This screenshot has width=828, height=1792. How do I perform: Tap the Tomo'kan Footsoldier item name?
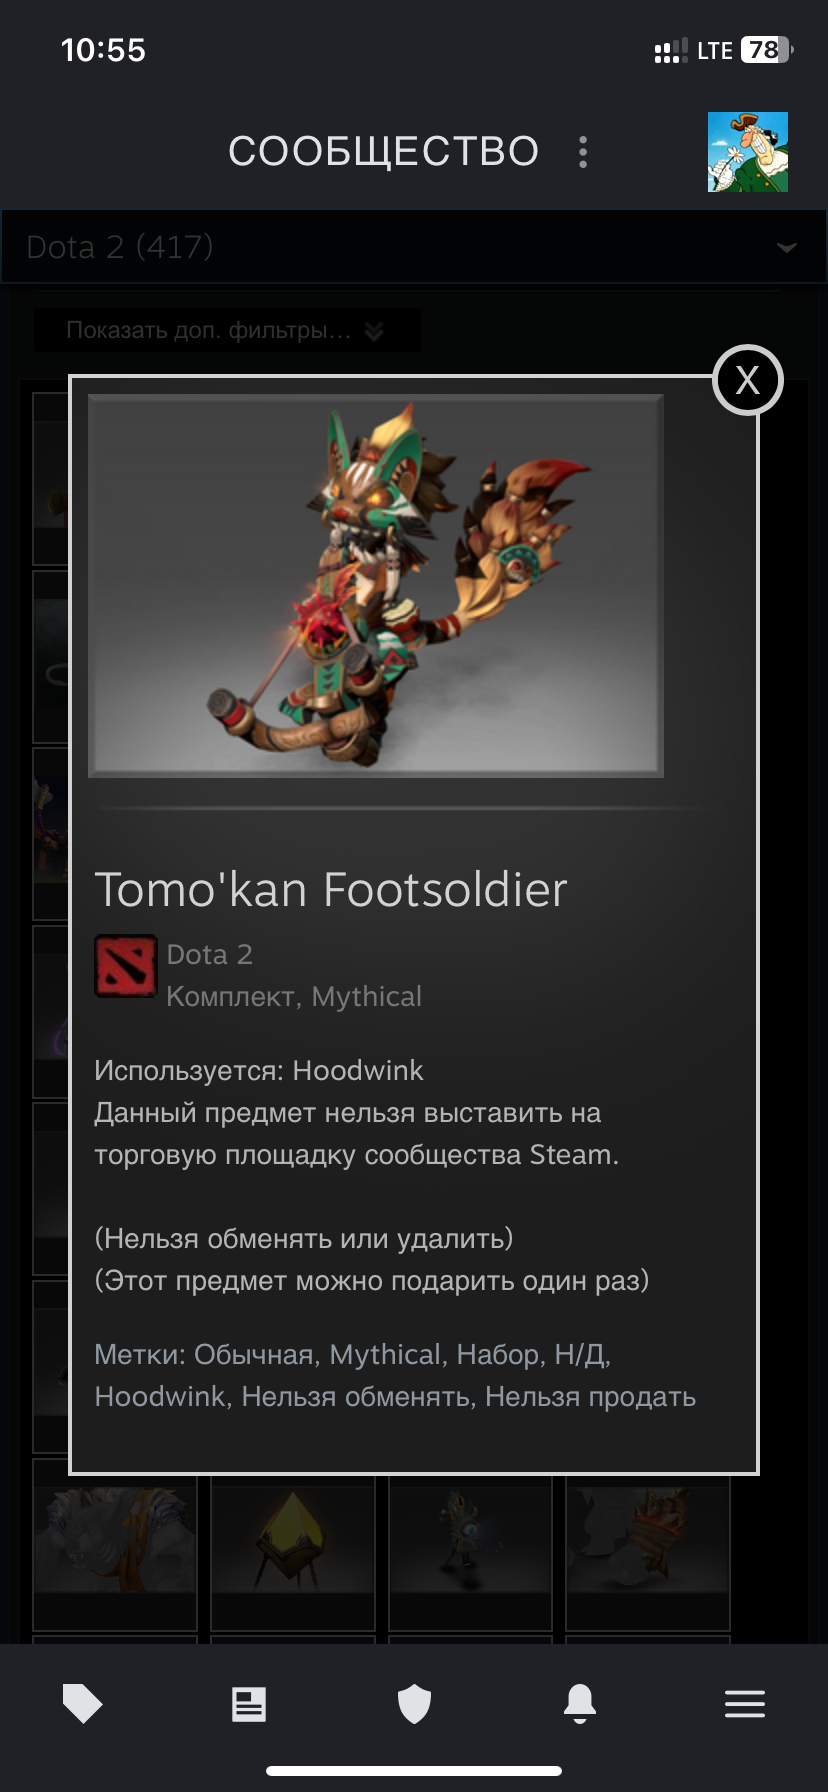[x=331, y=890]
